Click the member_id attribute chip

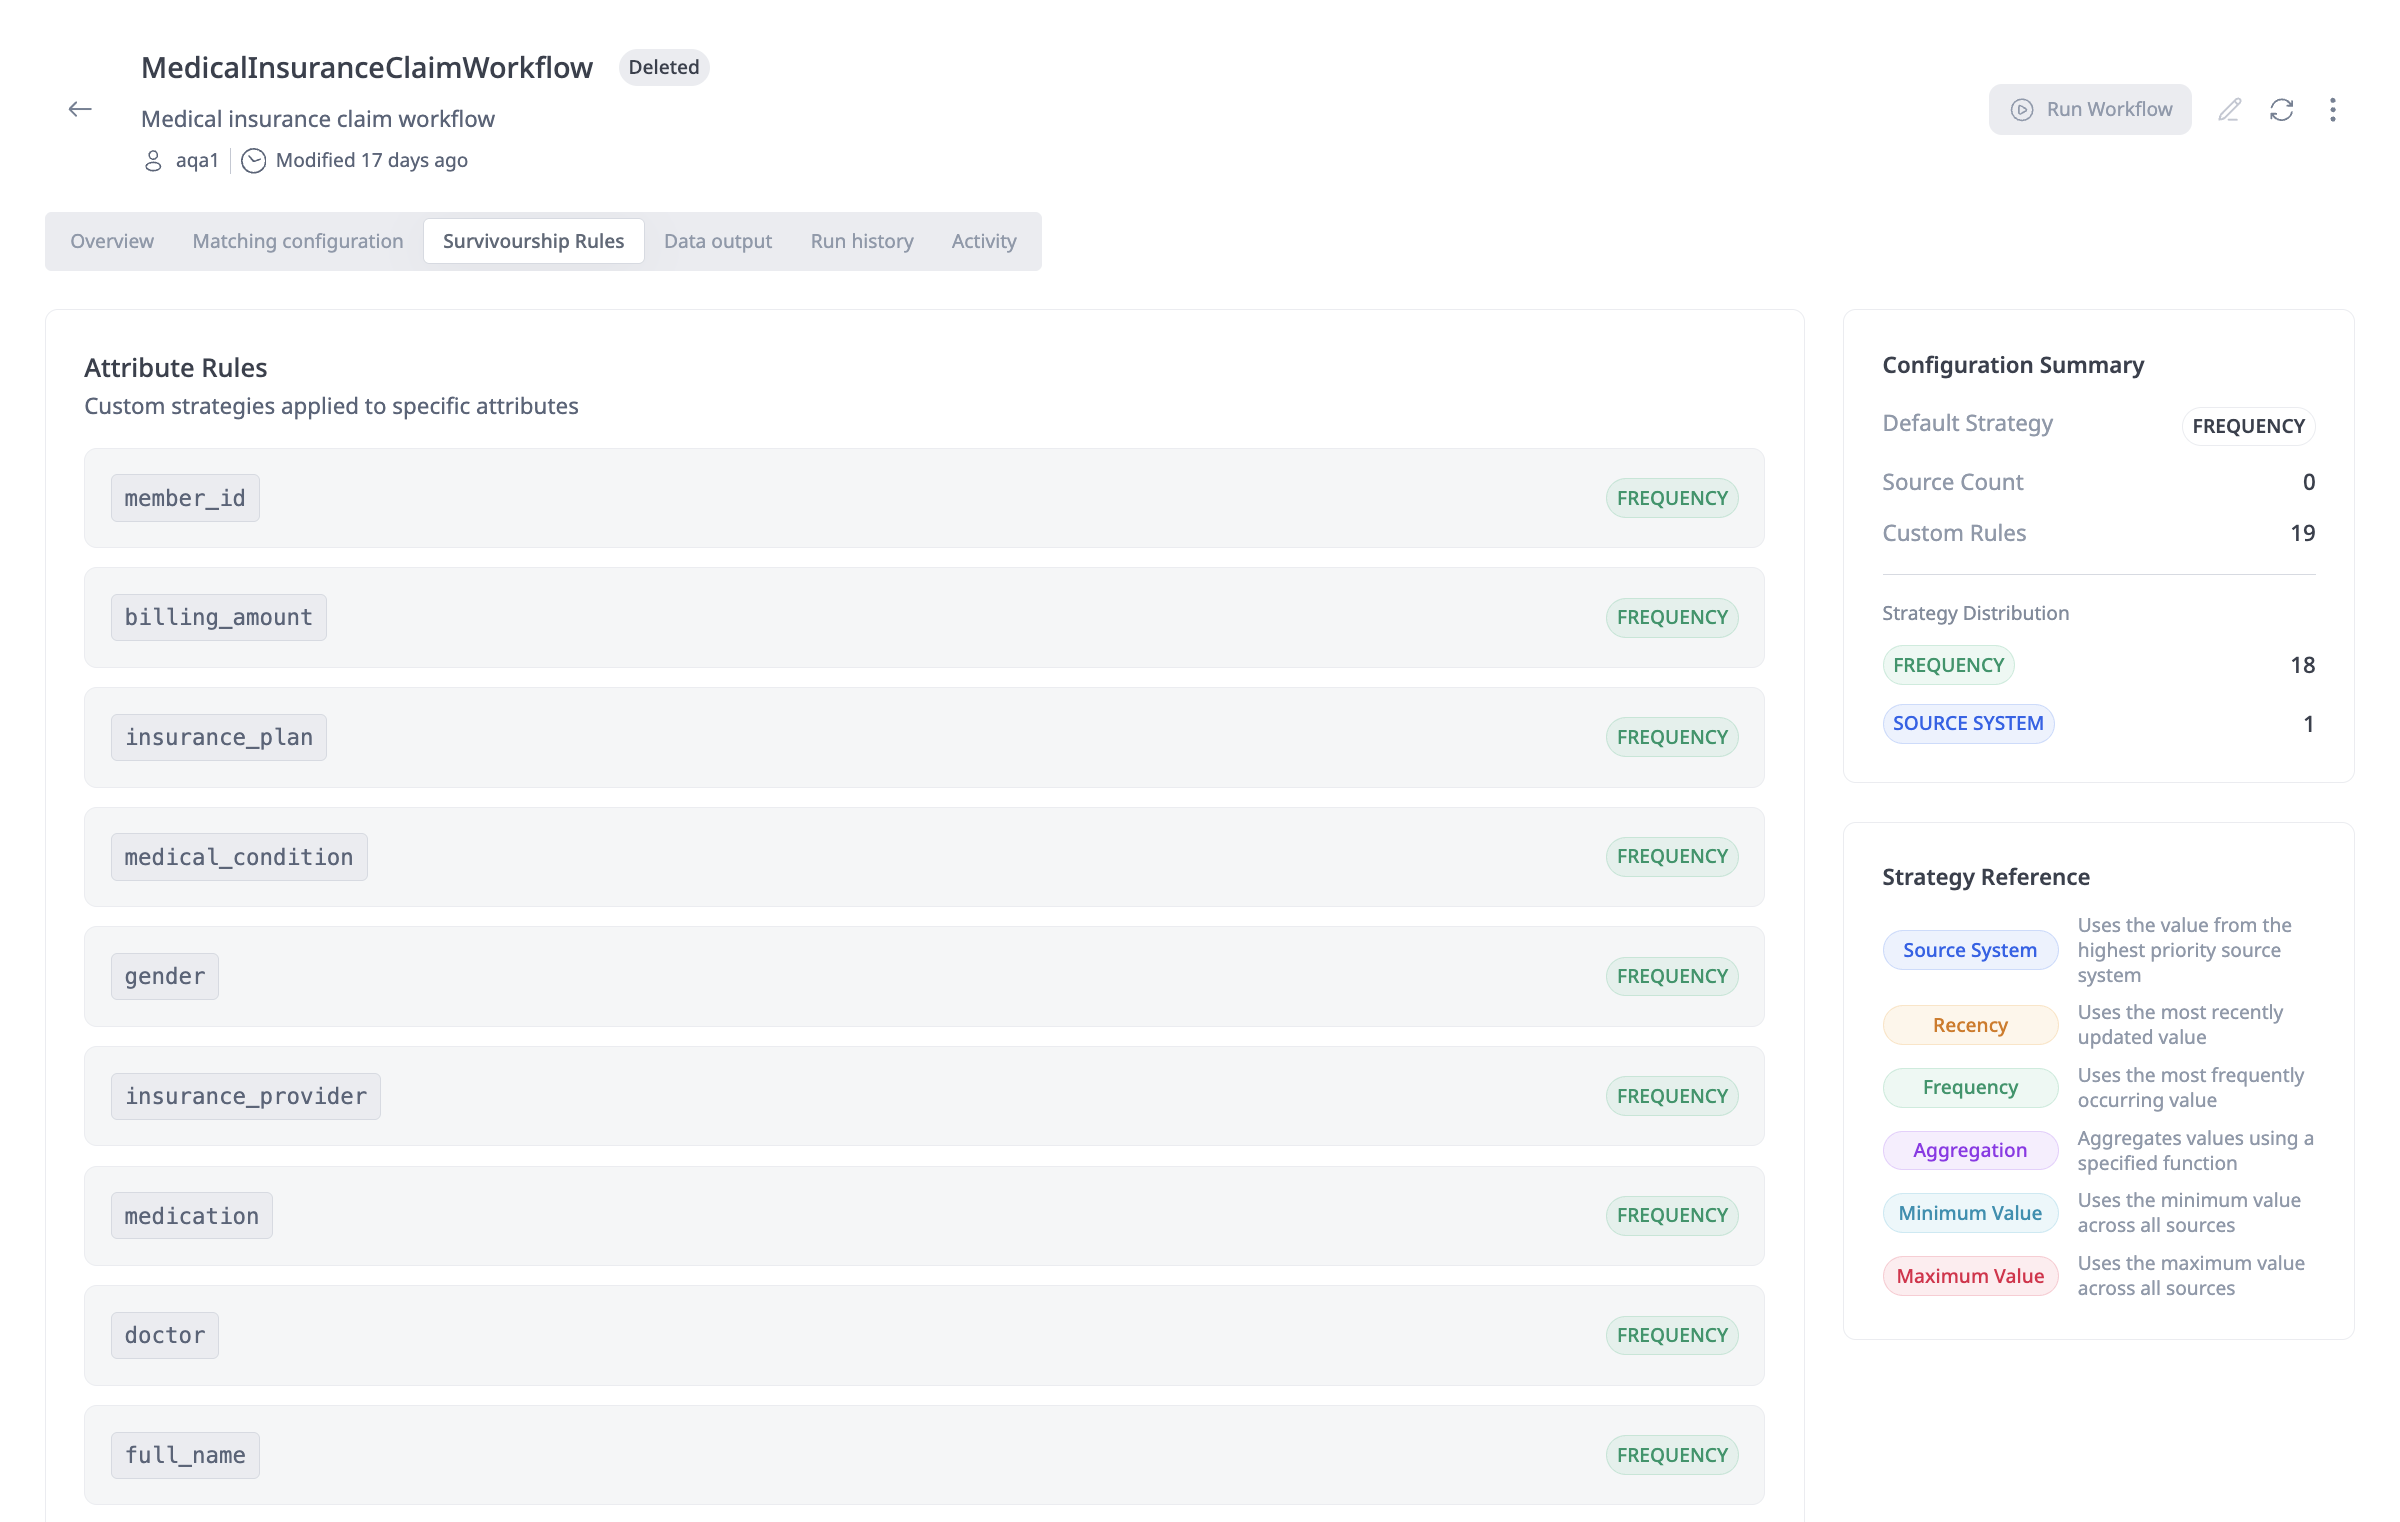185,498
